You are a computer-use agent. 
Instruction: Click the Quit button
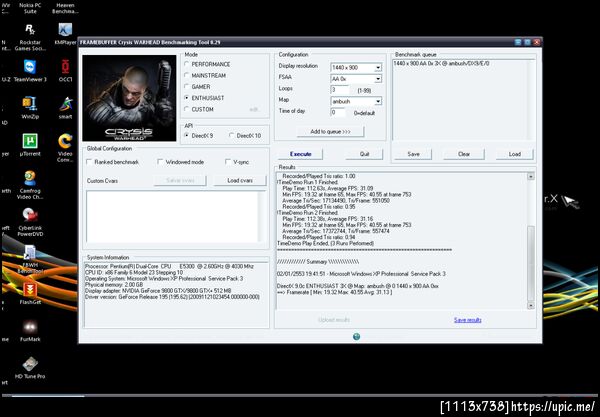(x=364, y=154)
